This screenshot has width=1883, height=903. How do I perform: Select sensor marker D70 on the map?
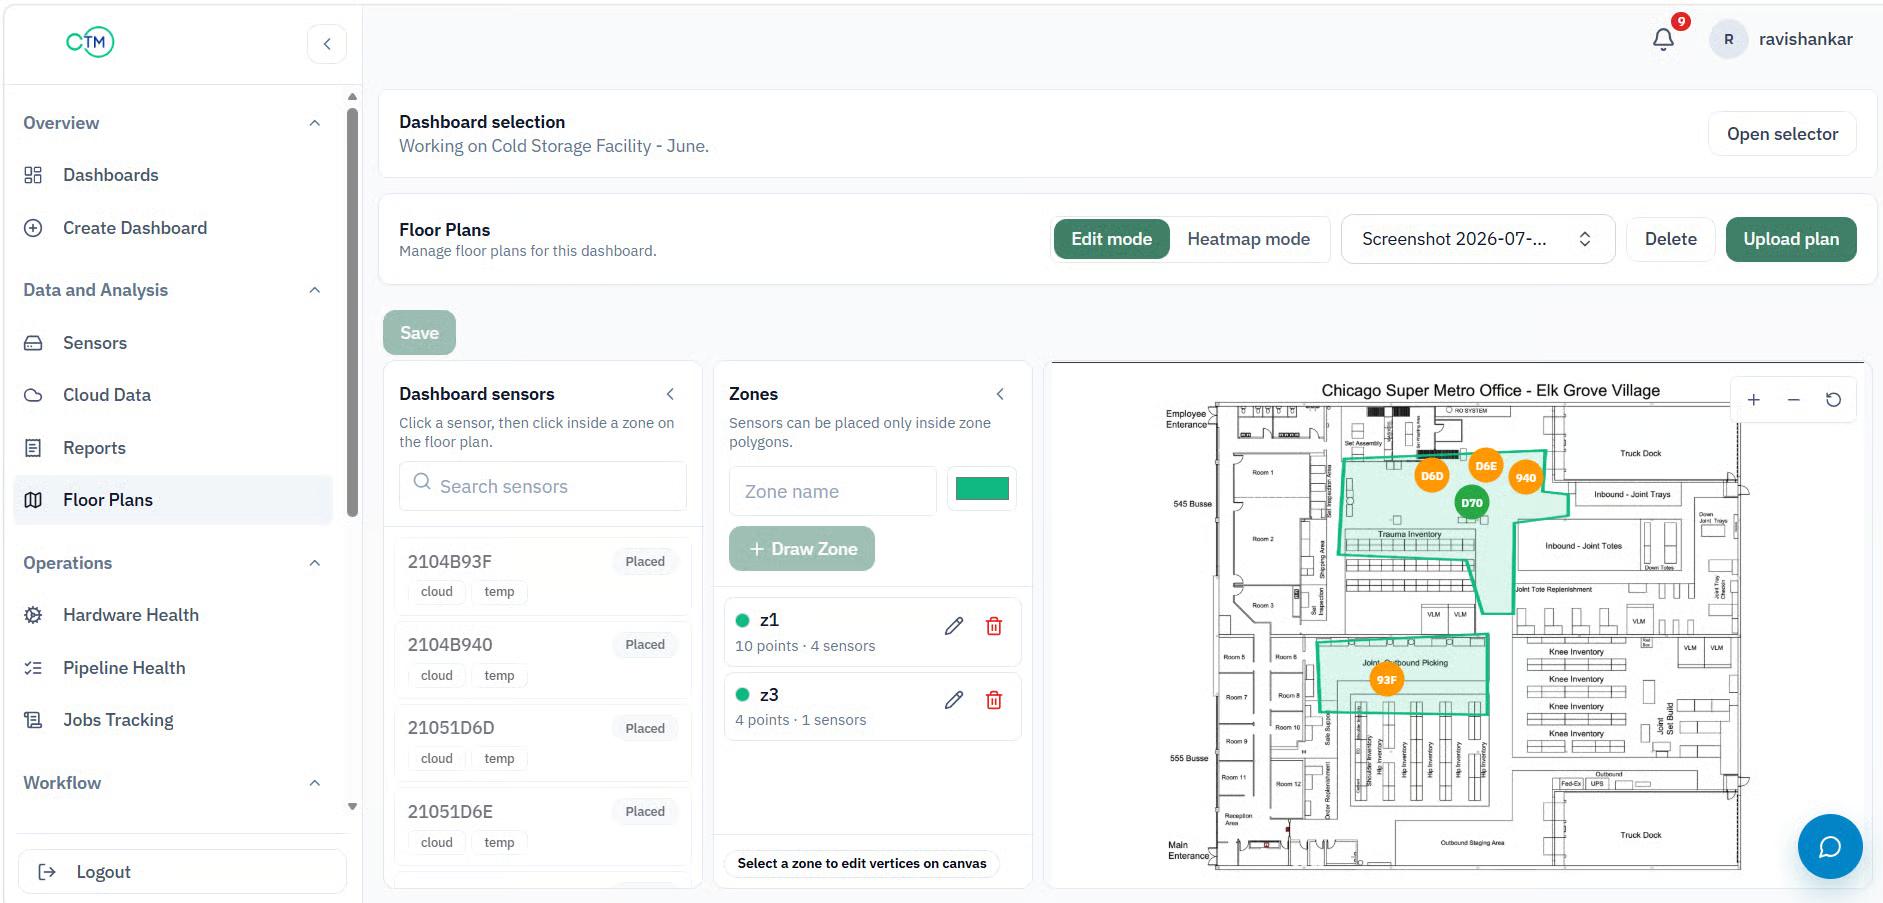(1471, 503)
